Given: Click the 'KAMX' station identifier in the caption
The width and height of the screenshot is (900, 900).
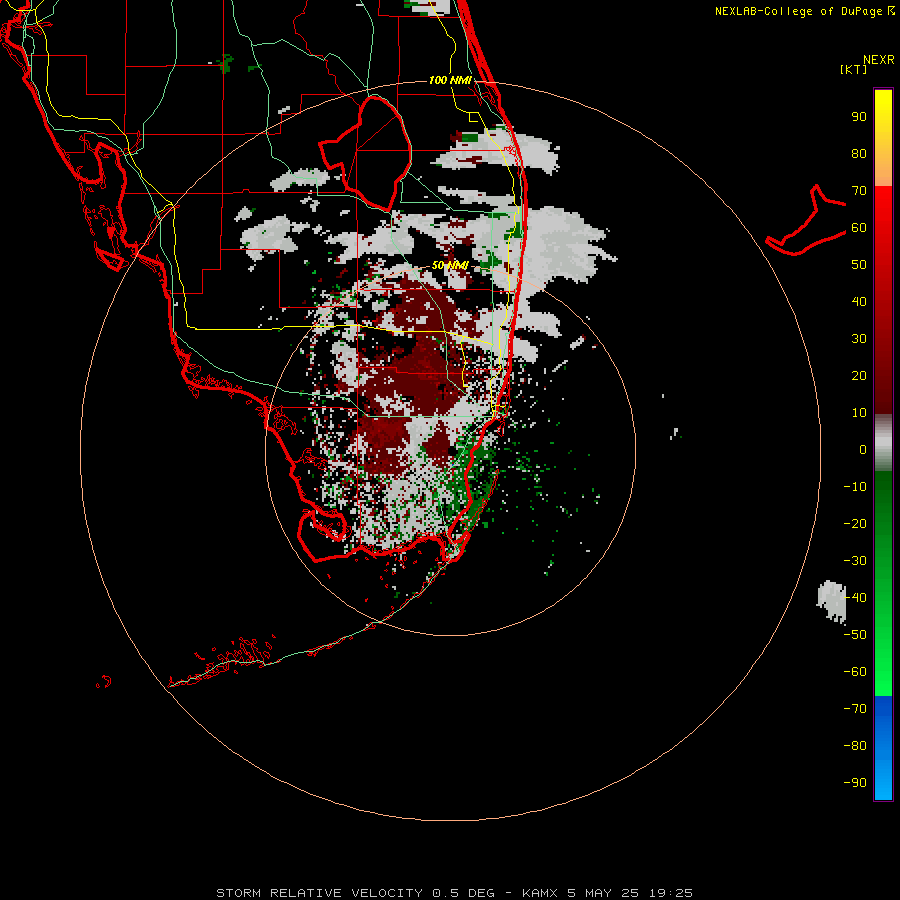Looking at the screenshot, I should [x=540, y=893].
